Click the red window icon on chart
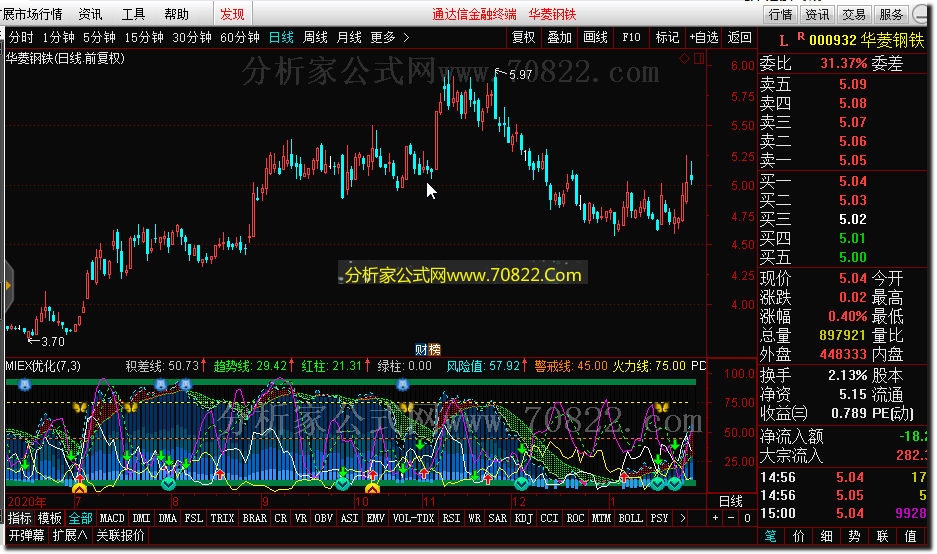This screenshot has height=554, width=937. click(699, 59)
